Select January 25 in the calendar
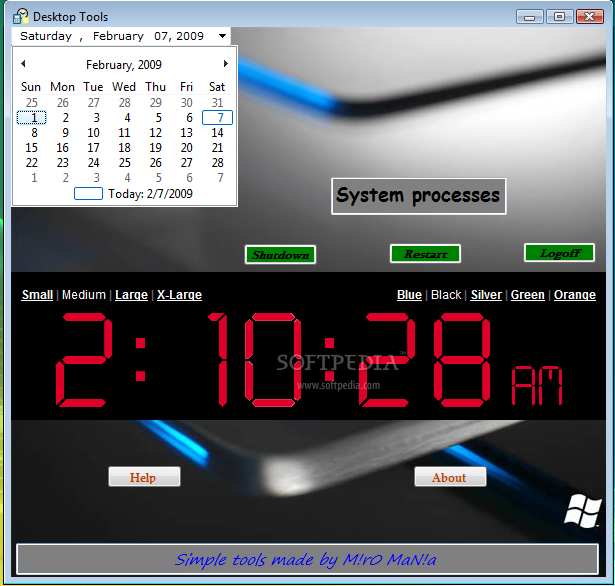Screen dimensions: 615x586 (31, 103)
